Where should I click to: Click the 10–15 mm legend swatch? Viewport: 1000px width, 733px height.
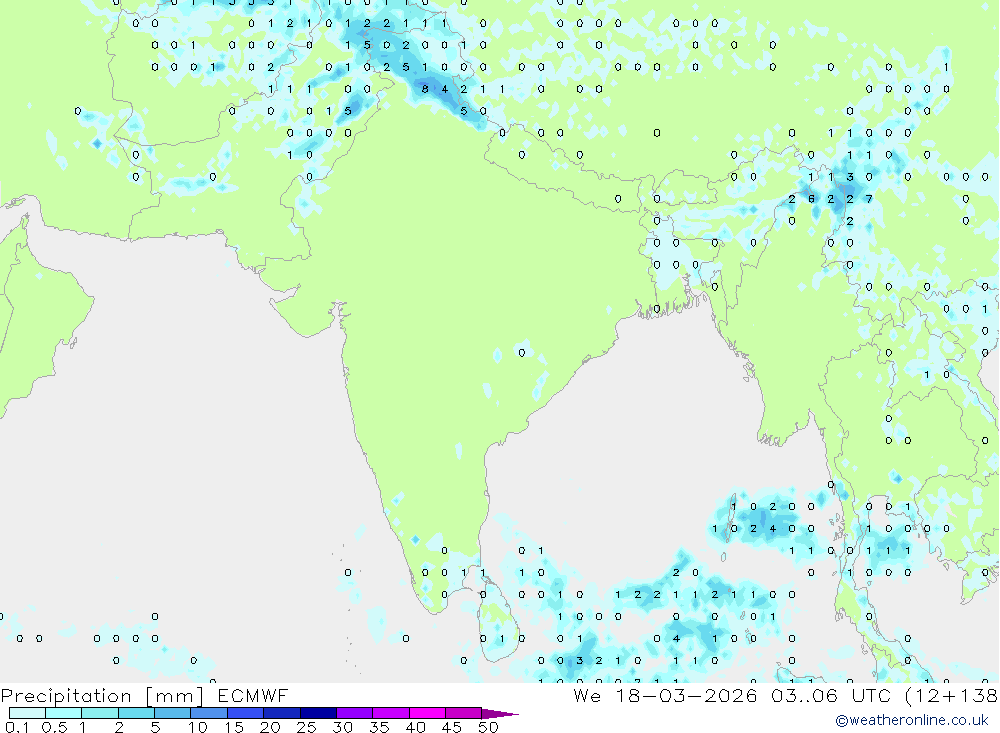pyautogui.click(x=209, y=713)
